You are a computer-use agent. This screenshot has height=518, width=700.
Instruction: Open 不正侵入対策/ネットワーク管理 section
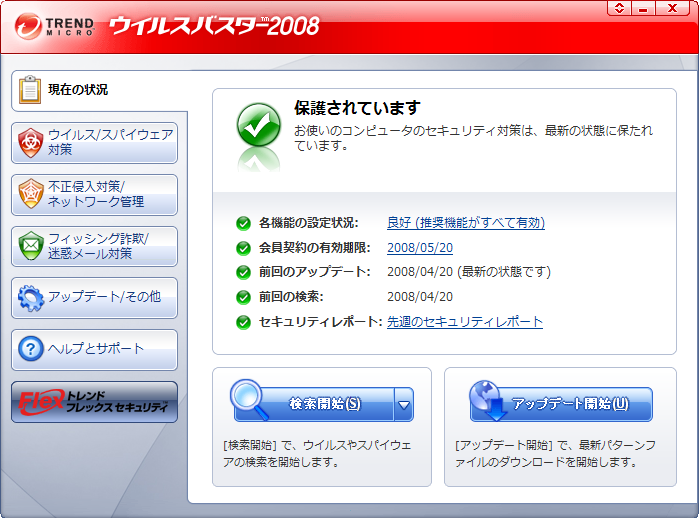[94, 195]
